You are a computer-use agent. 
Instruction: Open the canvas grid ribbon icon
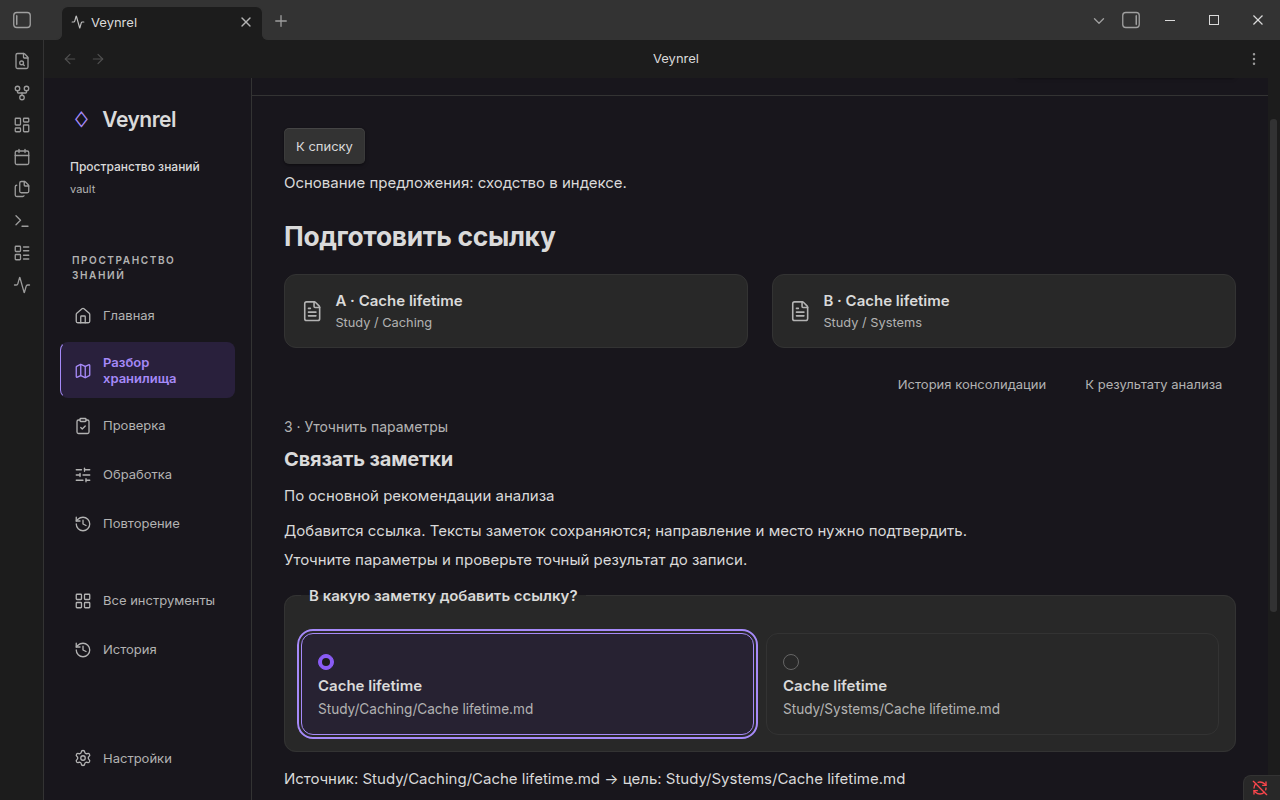click(22, 125)
